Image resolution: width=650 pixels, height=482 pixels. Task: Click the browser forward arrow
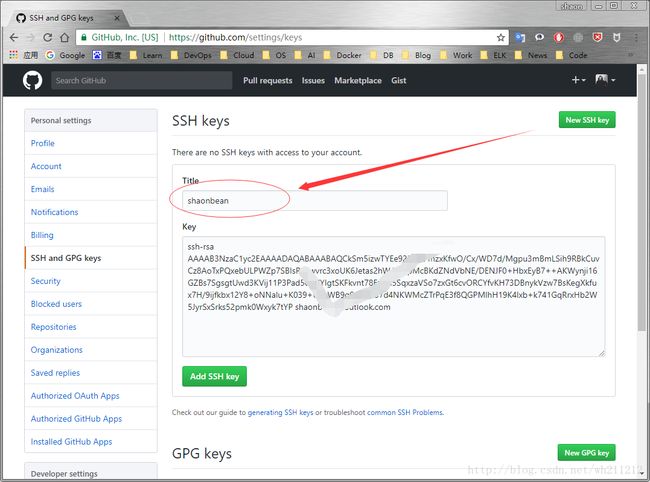click(31, 38)
